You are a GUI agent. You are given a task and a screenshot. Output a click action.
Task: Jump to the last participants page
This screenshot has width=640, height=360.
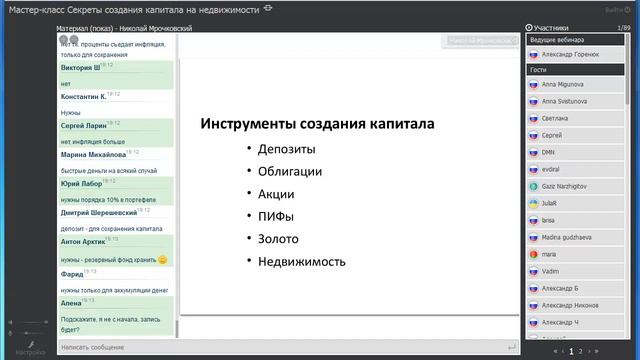(596, 351)
